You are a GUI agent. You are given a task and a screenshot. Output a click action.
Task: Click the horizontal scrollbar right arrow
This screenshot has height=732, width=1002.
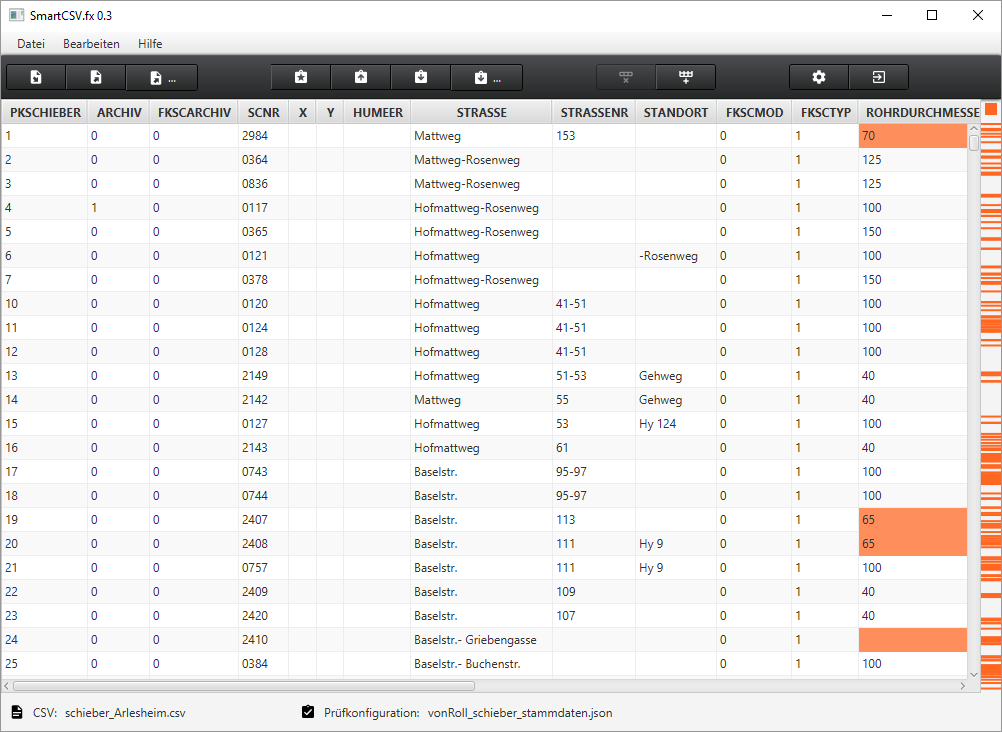click(961, 686)
